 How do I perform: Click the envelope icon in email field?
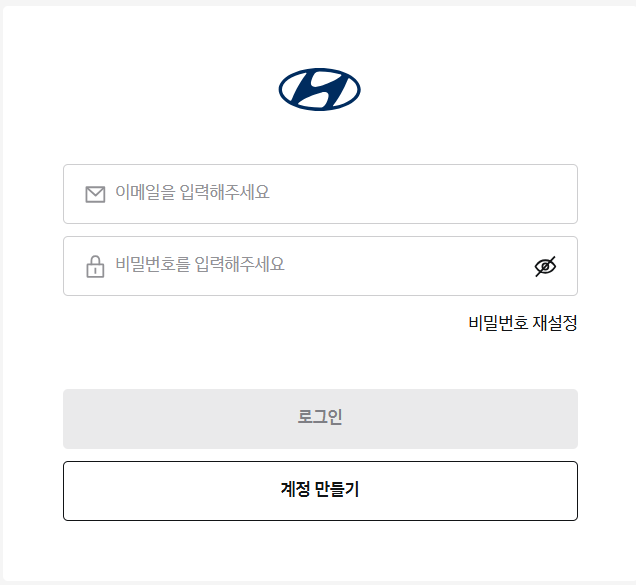pyautogui.click(x=95, y=194)
